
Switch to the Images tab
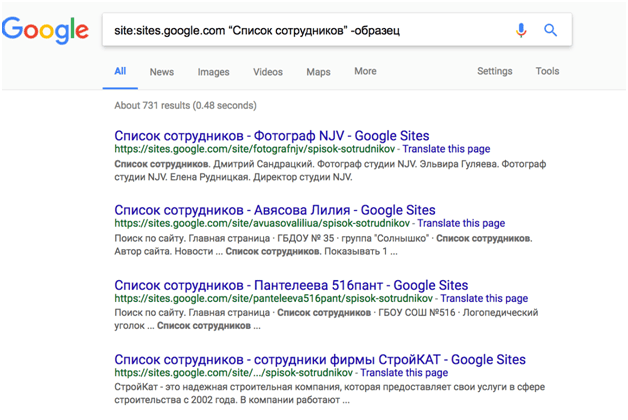coord(213,72)
